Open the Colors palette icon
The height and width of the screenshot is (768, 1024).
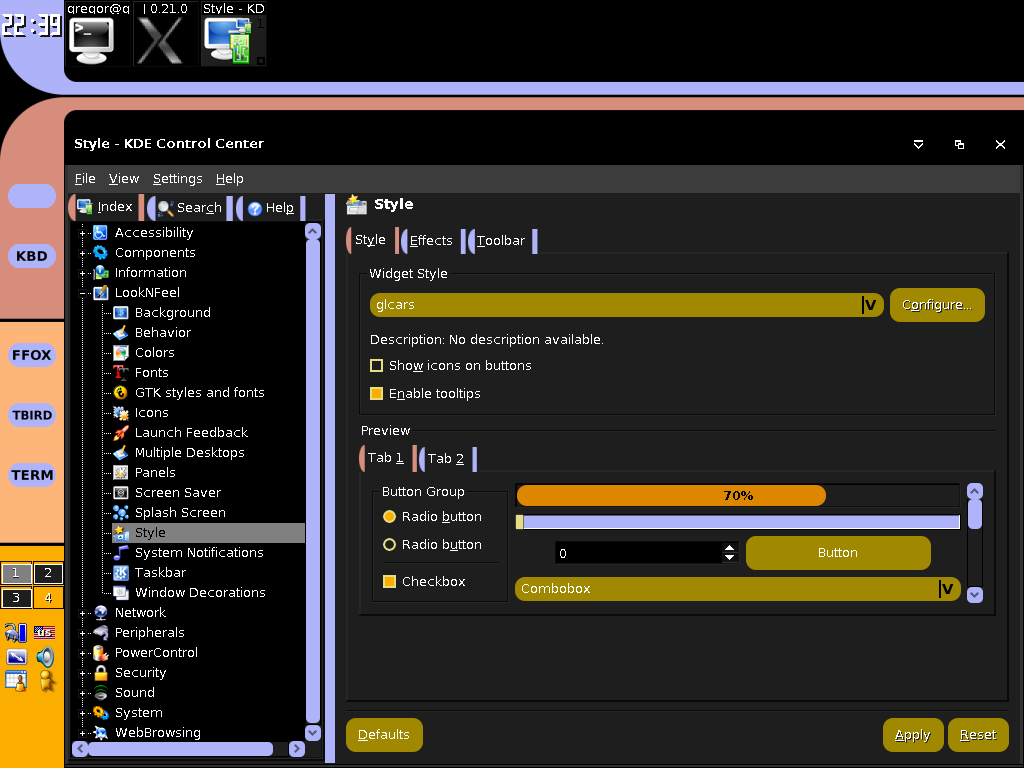click(121, 353)
